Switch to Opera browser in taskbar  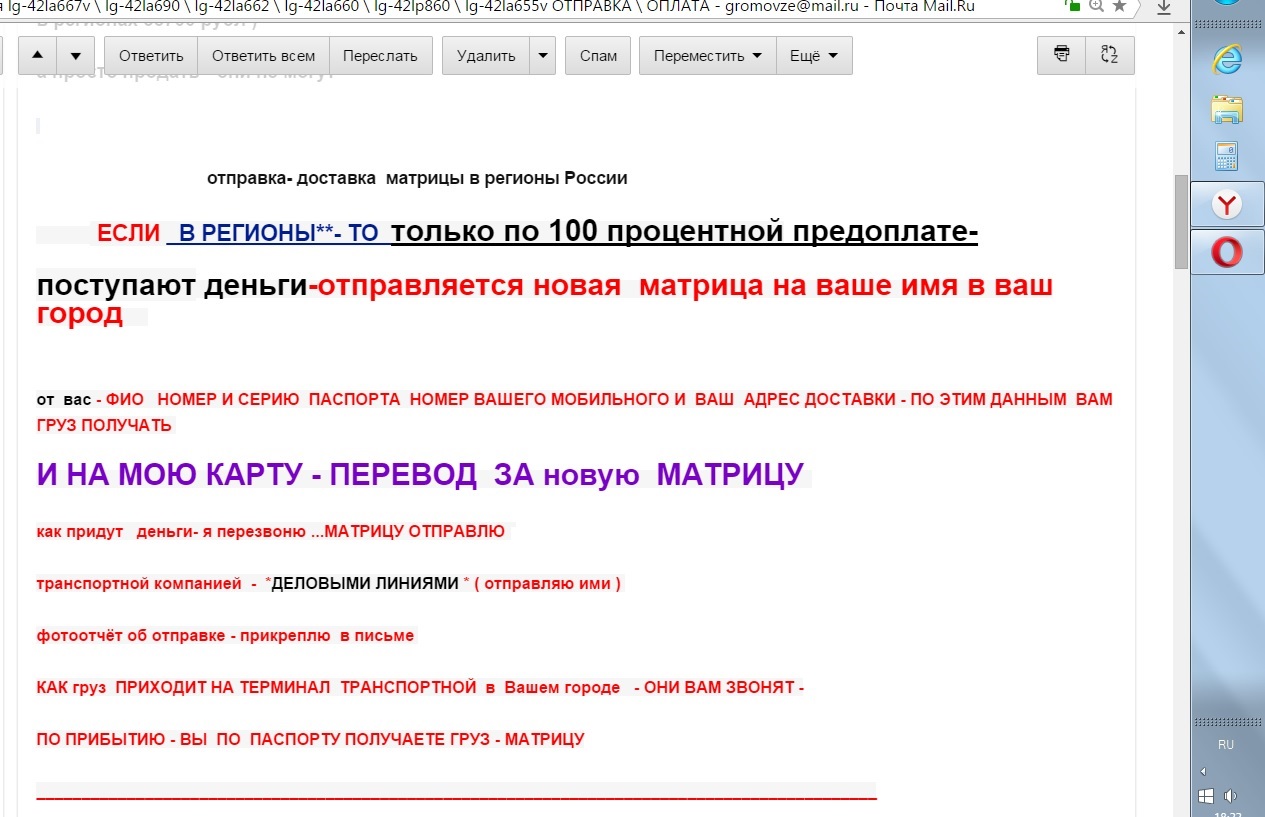1226,252
